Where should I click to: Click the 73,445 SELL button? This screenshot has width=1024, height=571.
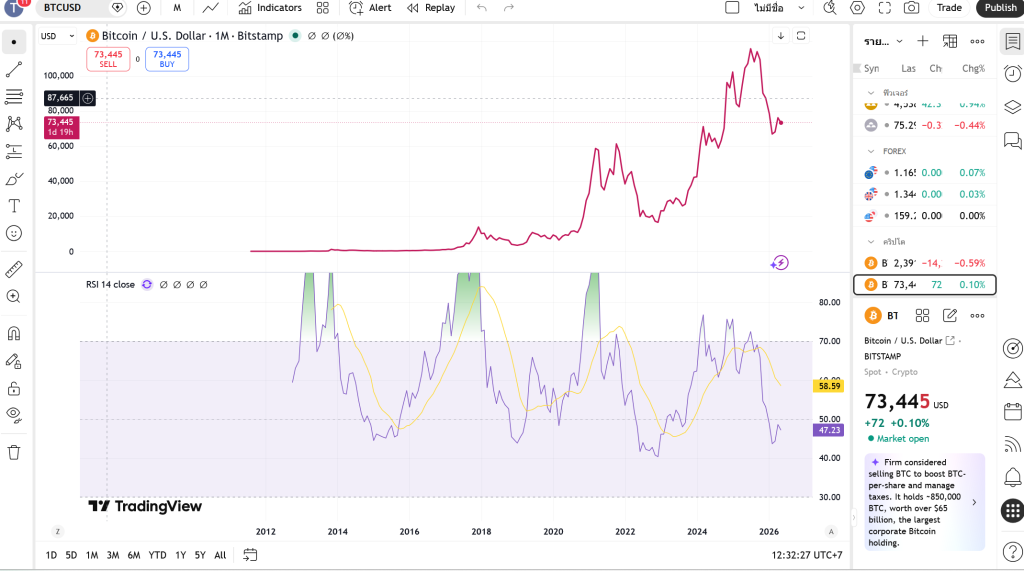click(x=108, y=59)
